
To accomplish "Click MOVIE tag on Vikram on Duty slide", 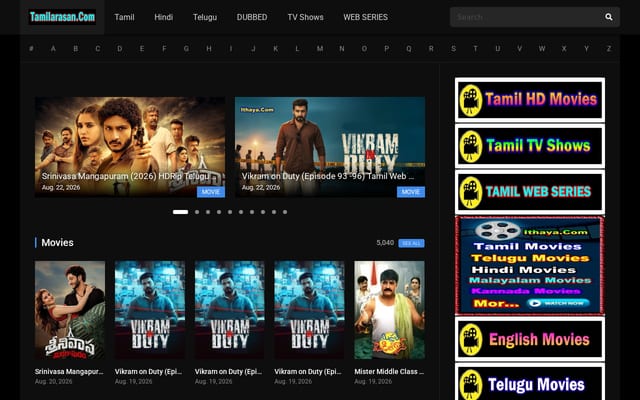I will click(411, 192).
